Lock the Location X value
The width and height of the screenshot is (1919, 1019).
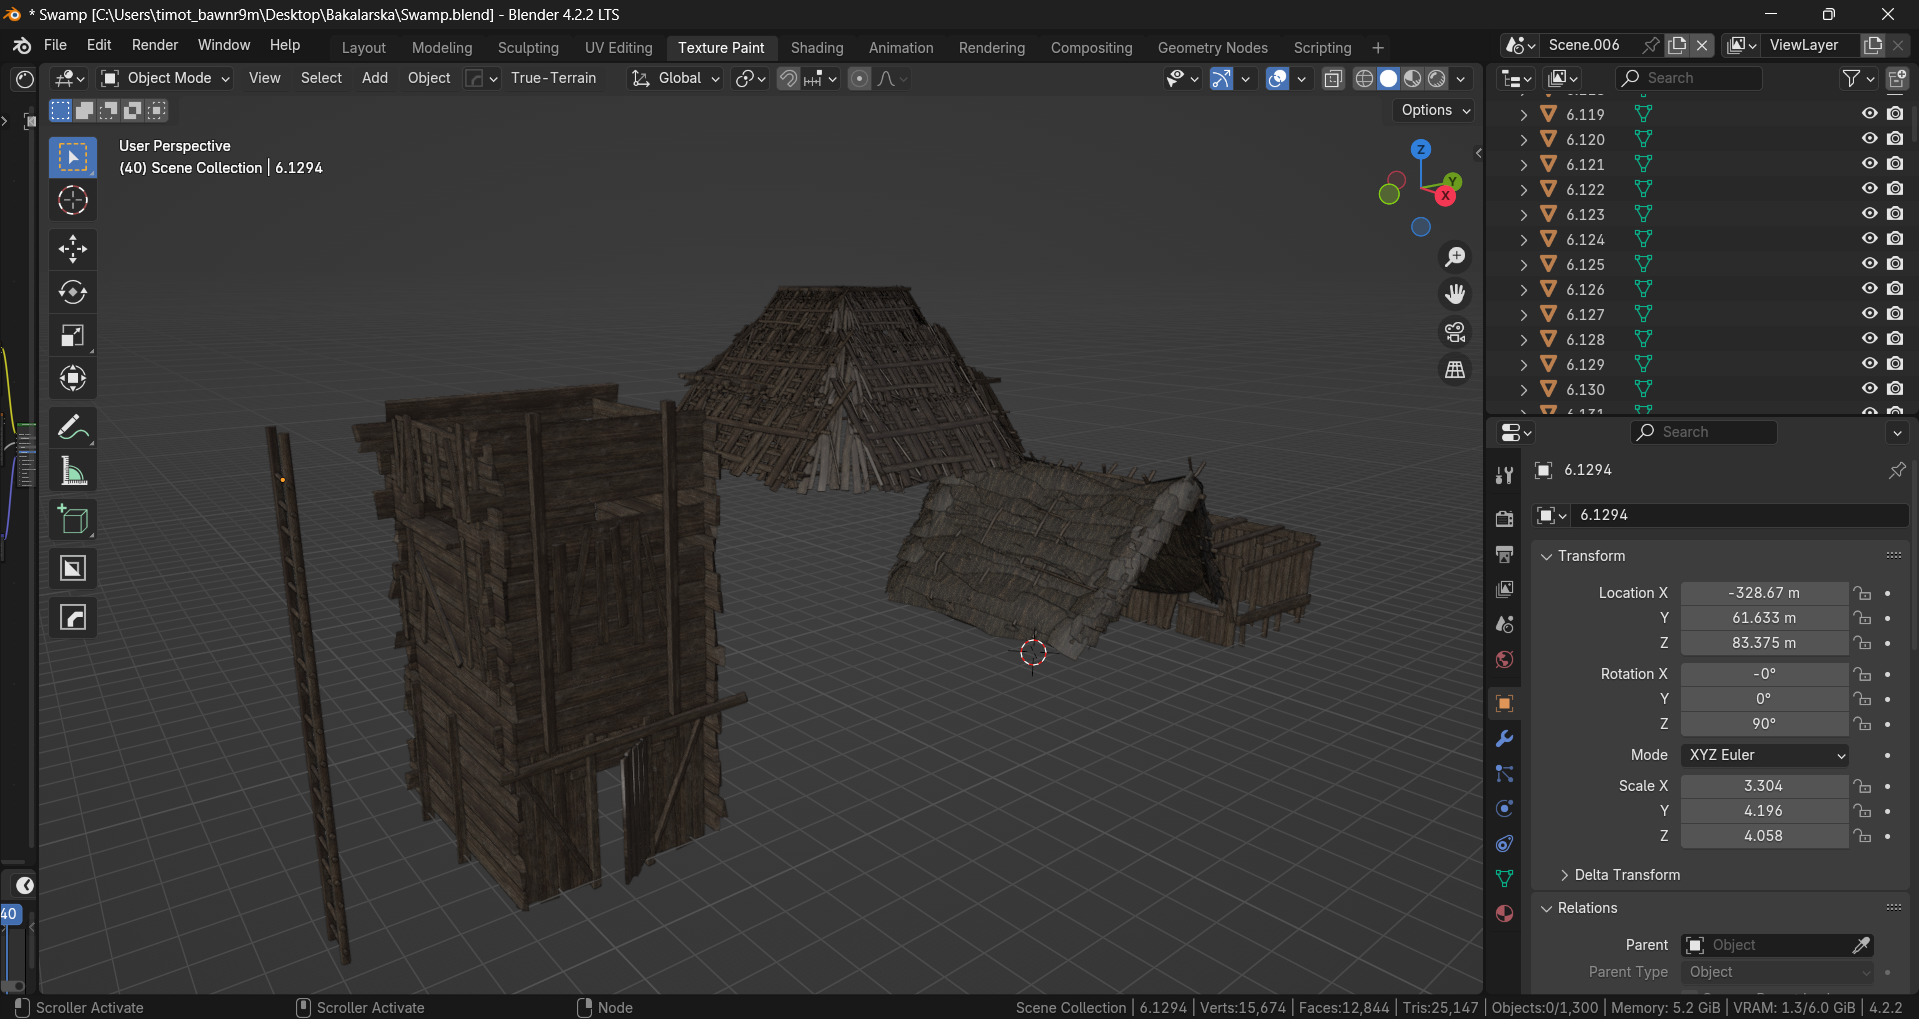(1862, 593)
